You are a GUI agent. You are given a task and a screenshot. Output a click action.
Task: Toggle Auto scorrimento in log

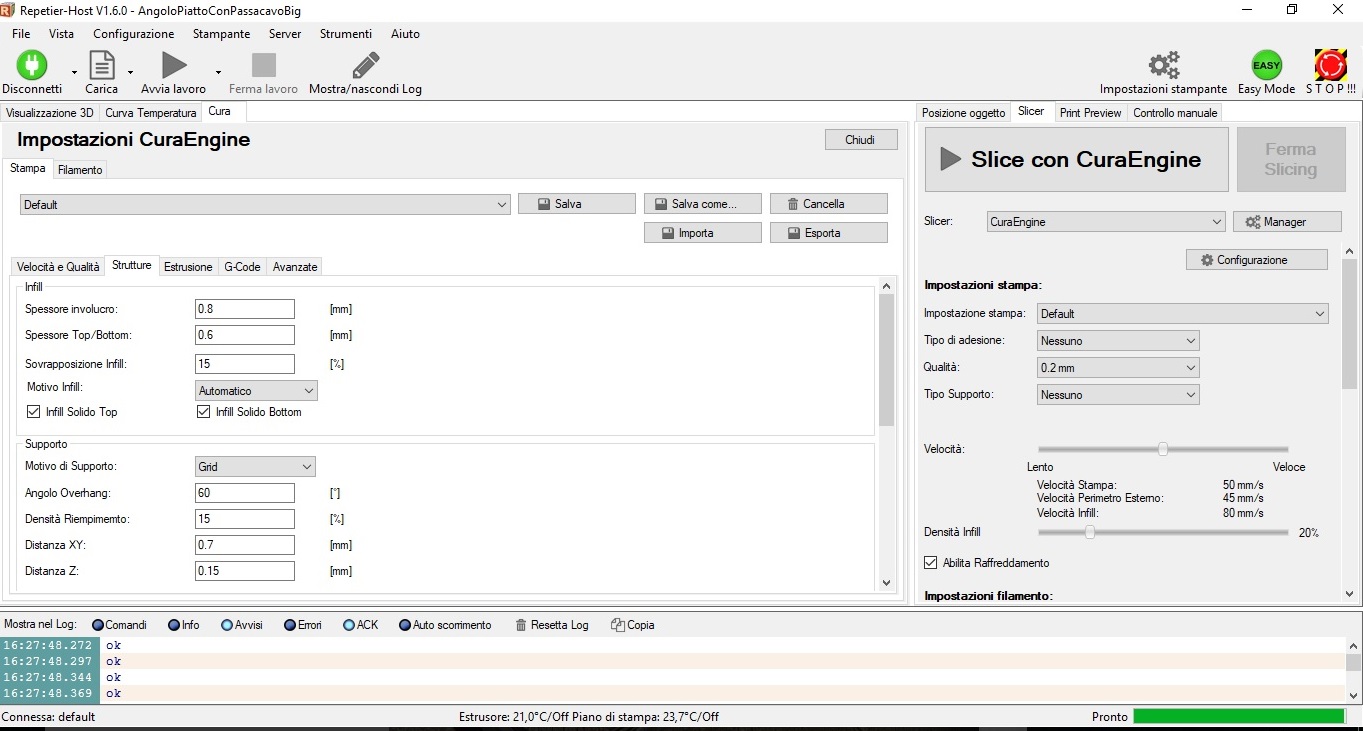point(446,625)
